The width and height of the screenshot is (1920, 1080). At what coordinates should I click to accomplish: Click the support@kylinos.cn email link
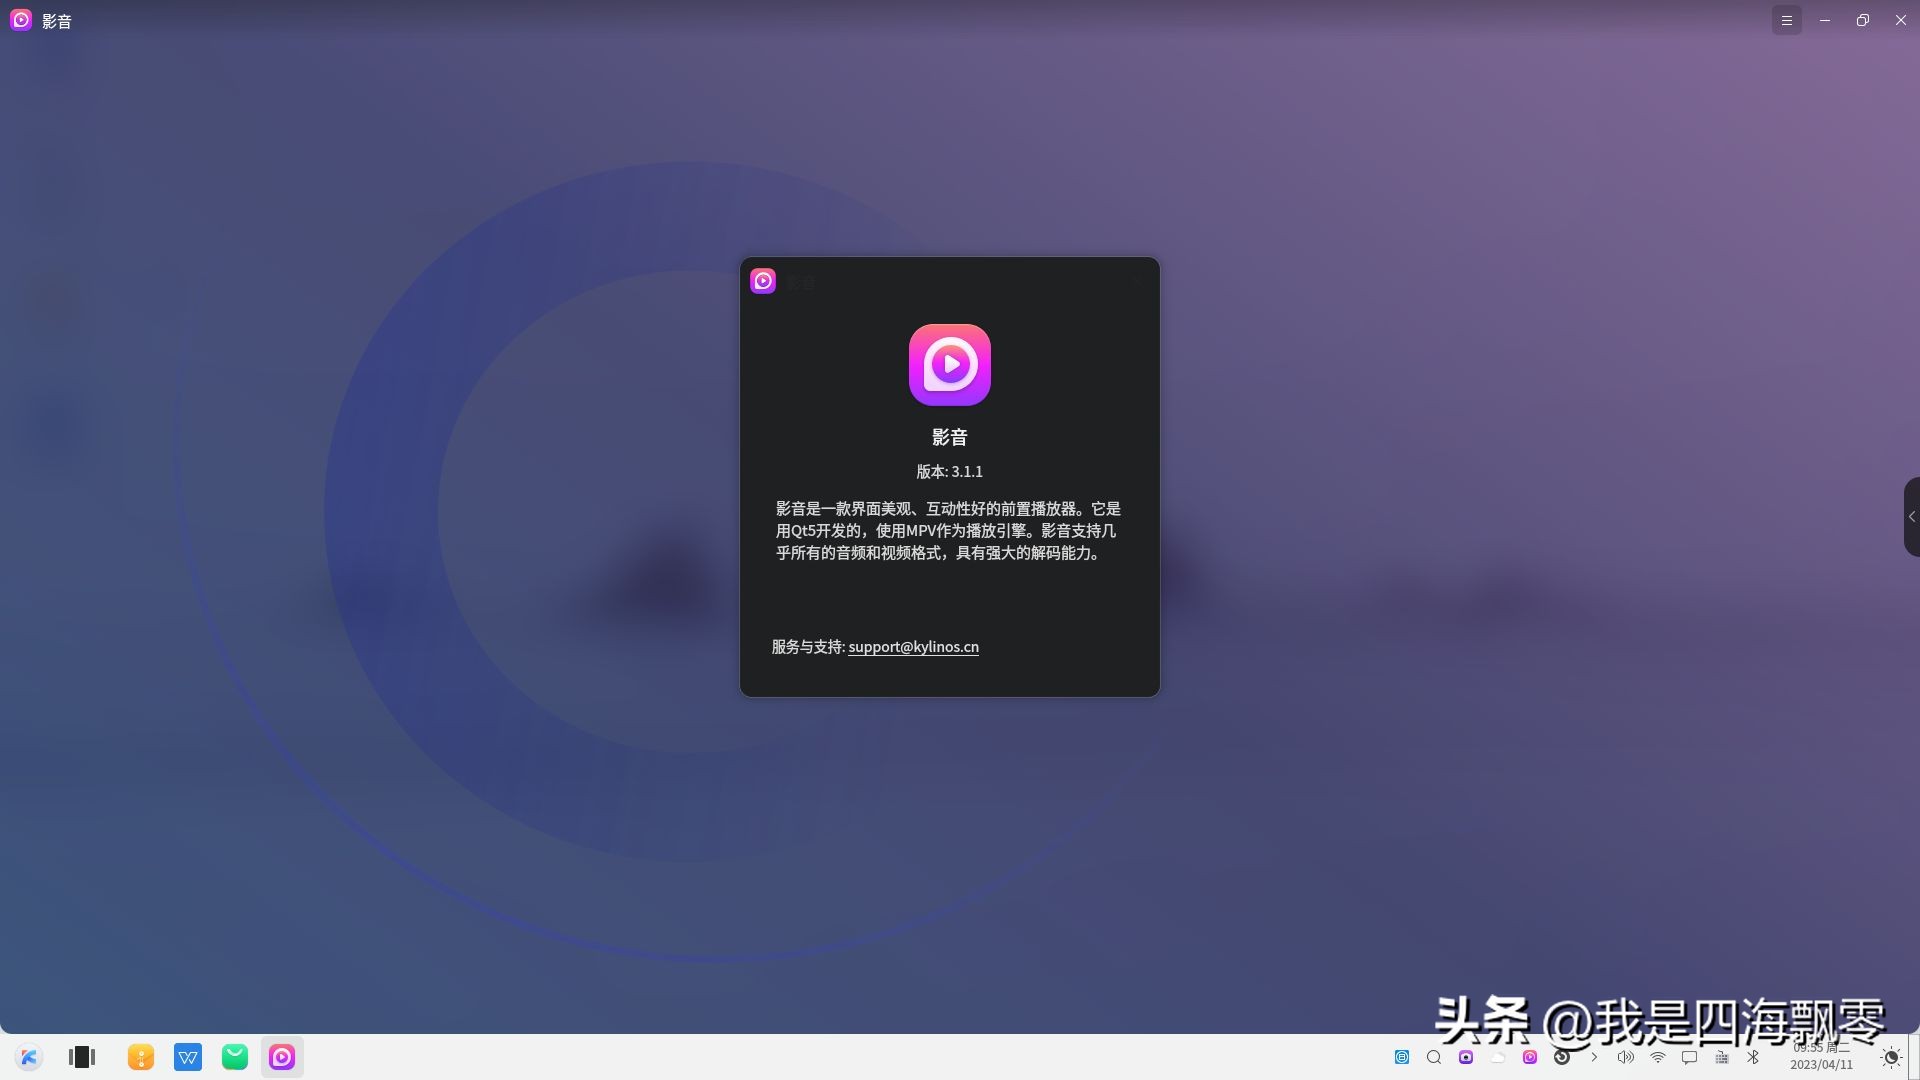click(913, 647)
